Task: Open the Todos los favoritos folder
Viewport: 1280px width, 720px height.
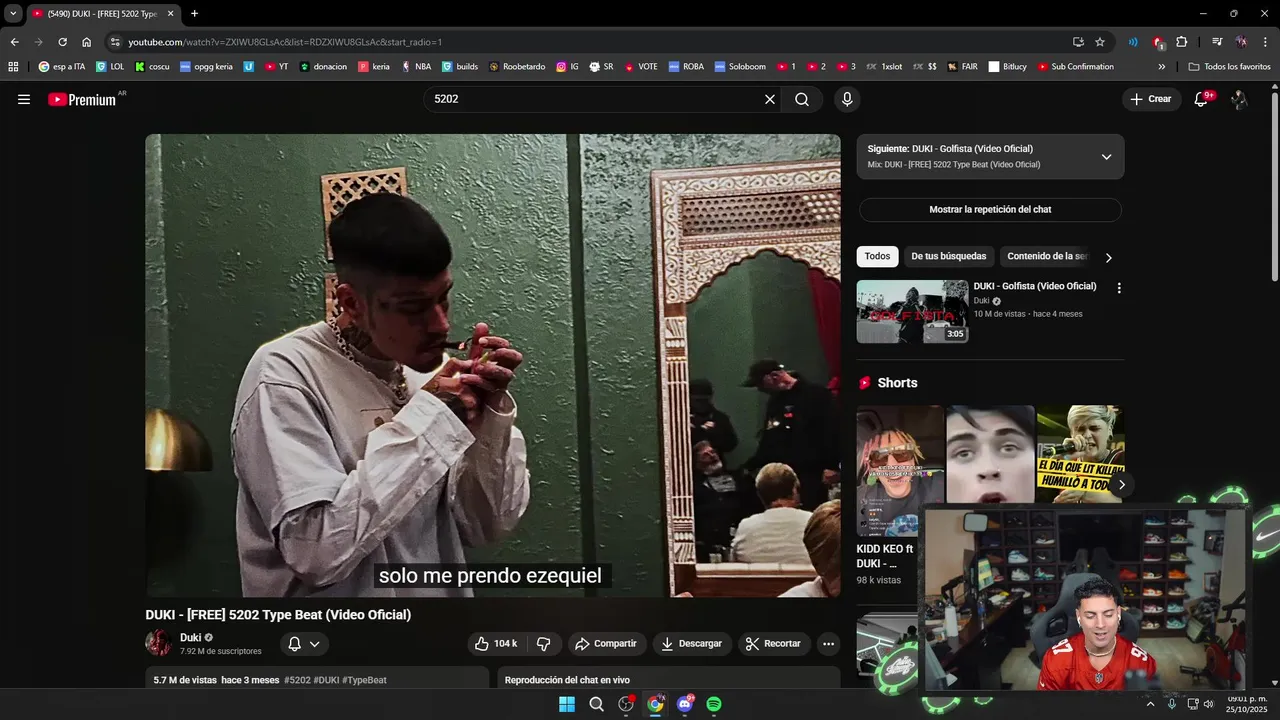Action: (1229, 67)
